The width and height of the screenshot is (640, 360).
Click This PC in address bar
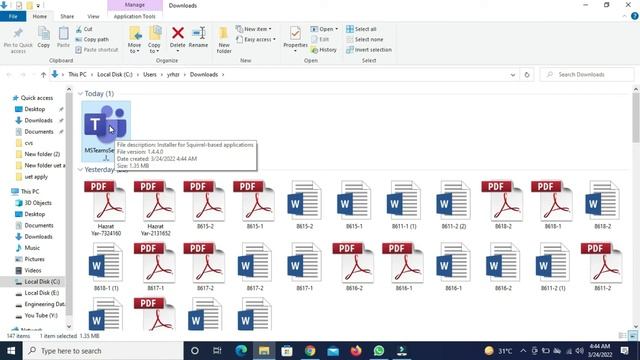pos(77,75)
